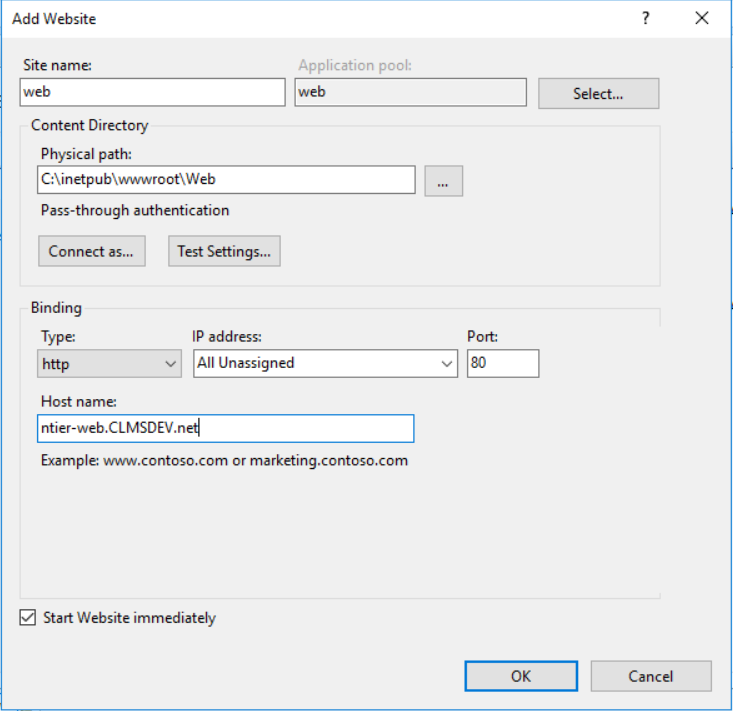Open the browse folder ellipsis button
This screenshot has height=711, width=733.
coord(443,181)
